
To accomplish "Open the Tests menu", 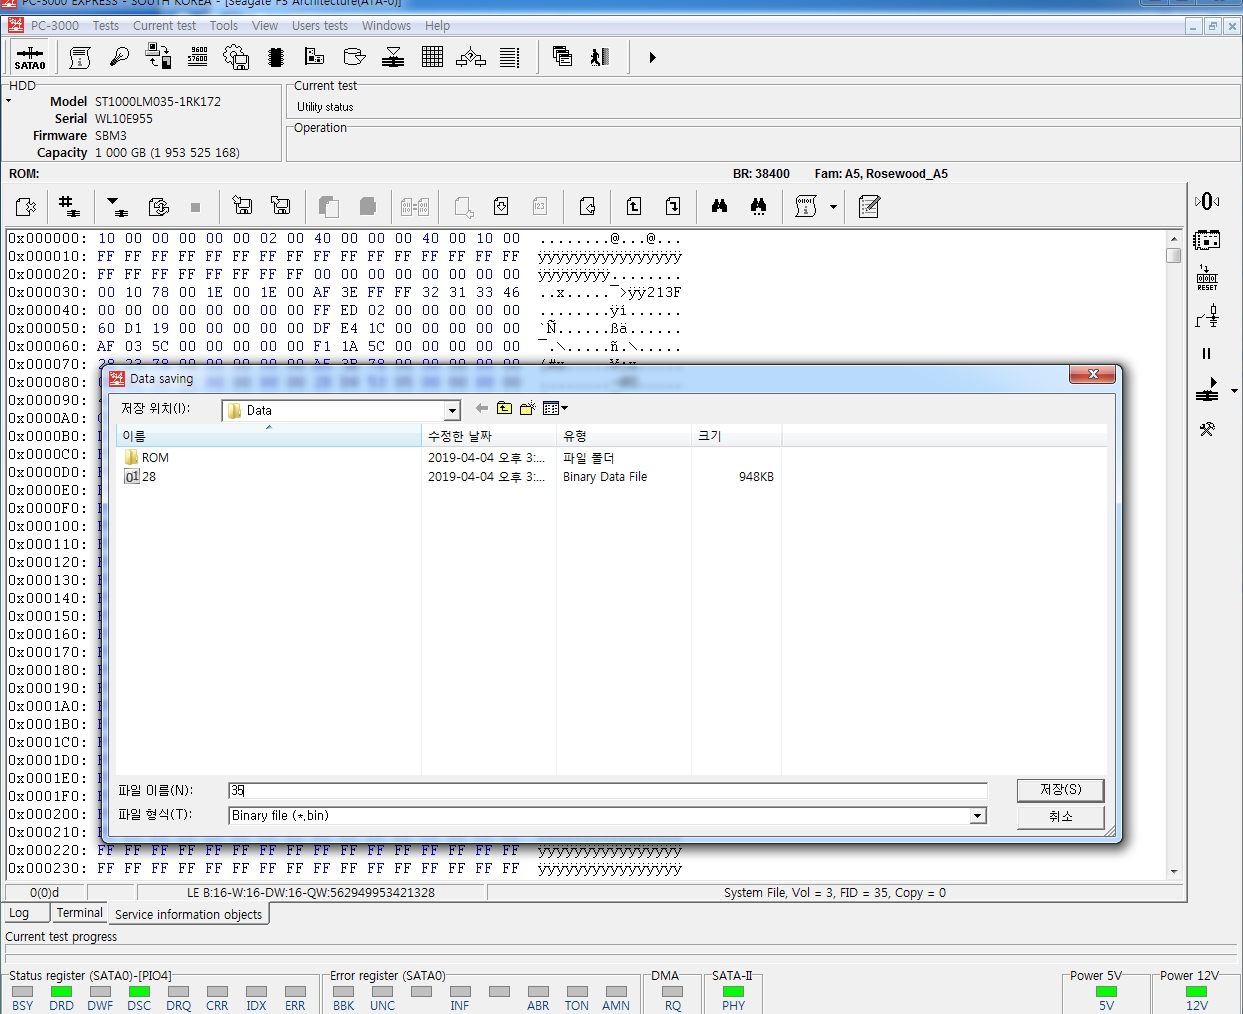I will point(106,26).
